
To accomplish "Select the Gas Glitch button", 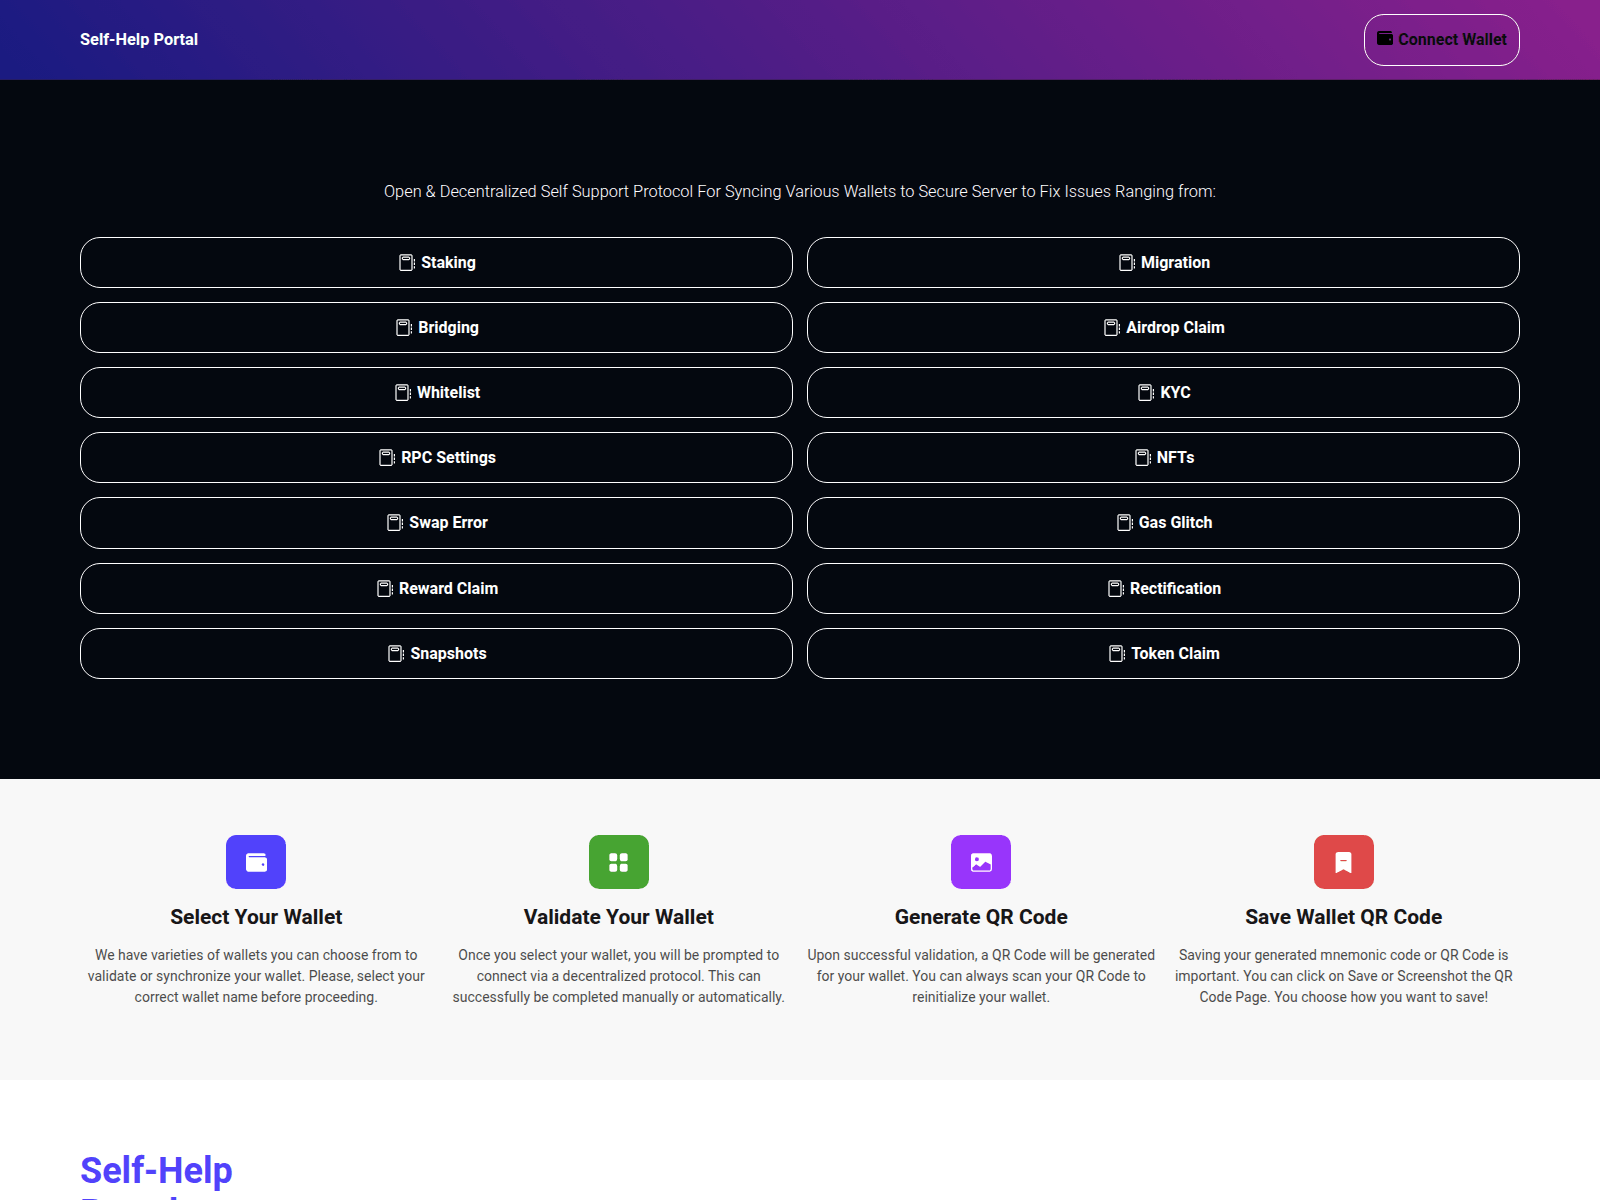I will click(1163, 523).
